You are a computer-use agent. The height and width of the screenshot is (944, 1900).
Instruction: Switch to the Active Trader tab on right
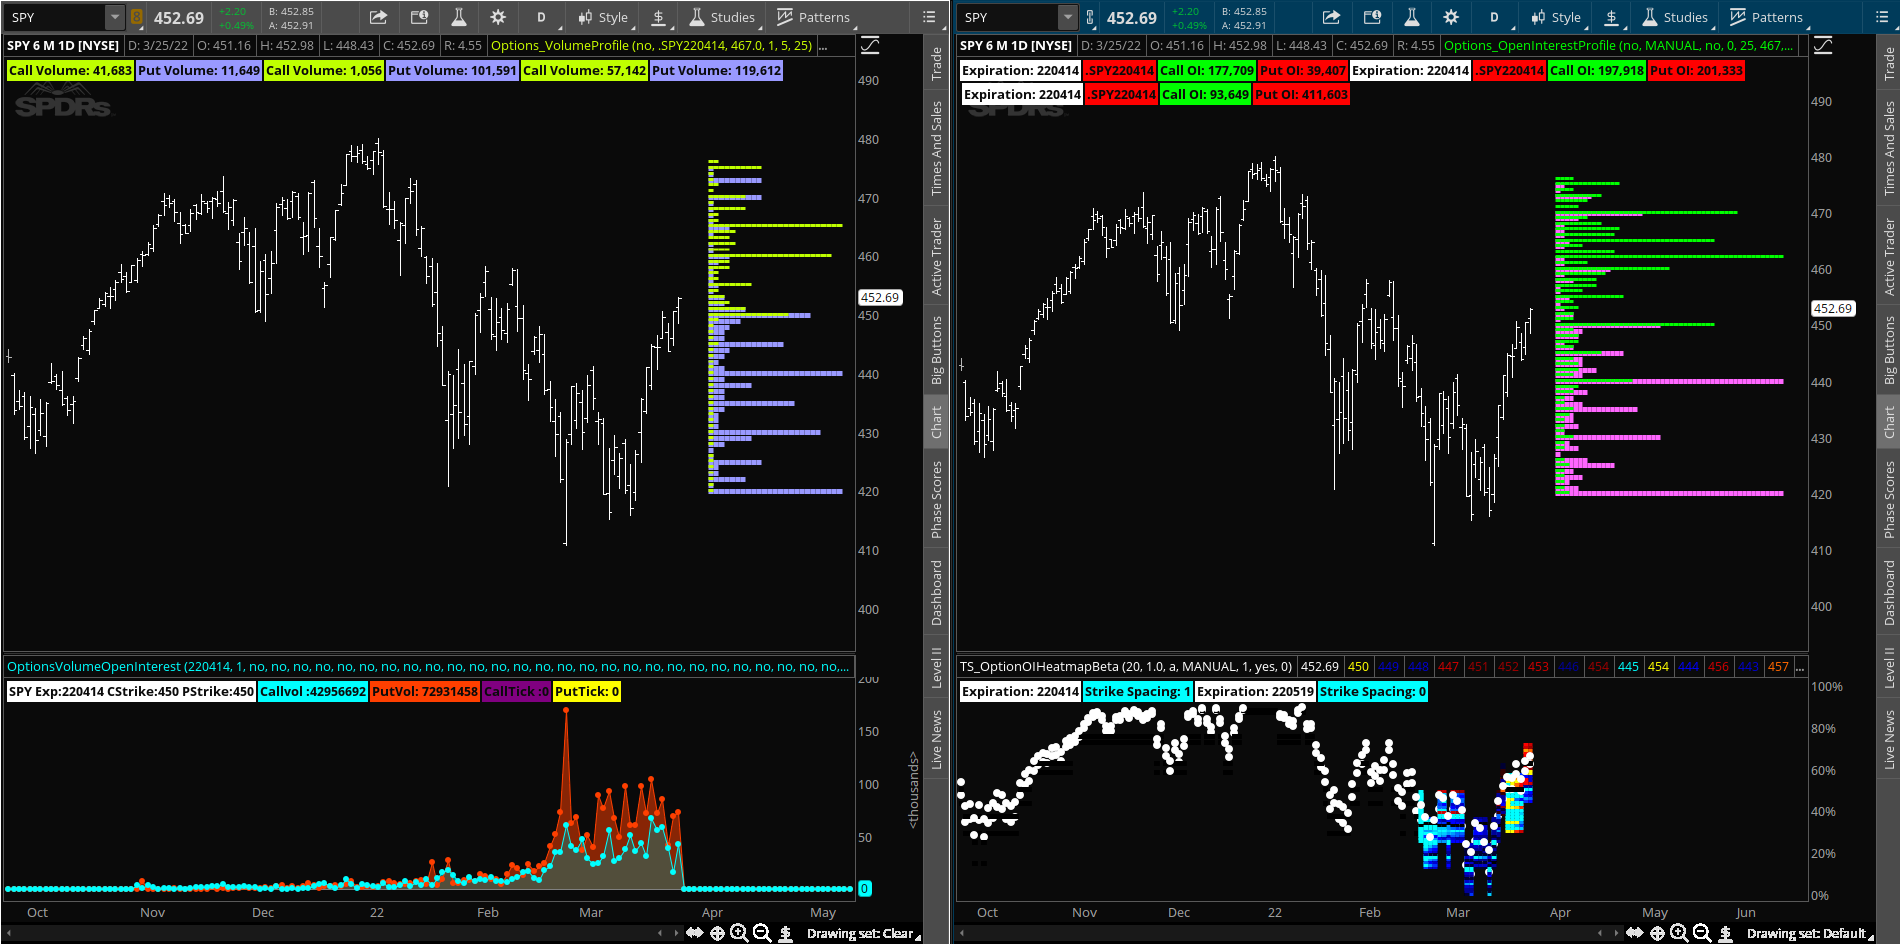[1889, 257]
